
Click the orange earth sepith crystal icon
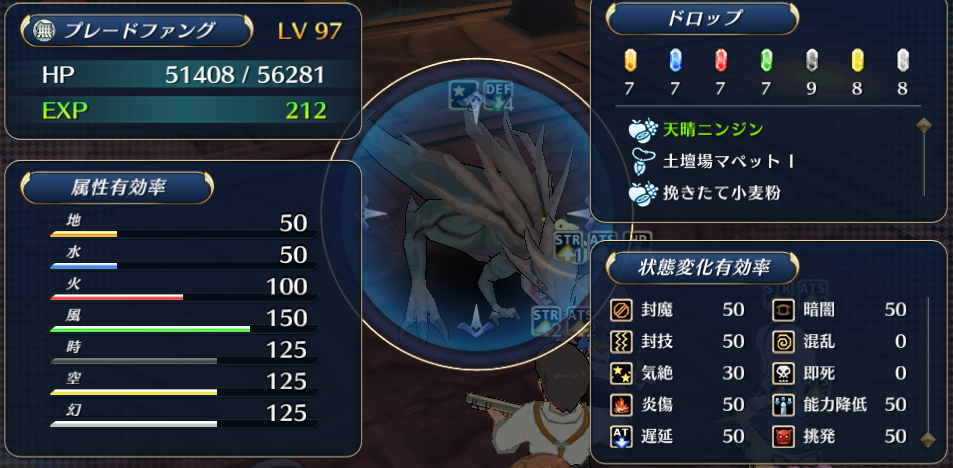tap(630, 60)
